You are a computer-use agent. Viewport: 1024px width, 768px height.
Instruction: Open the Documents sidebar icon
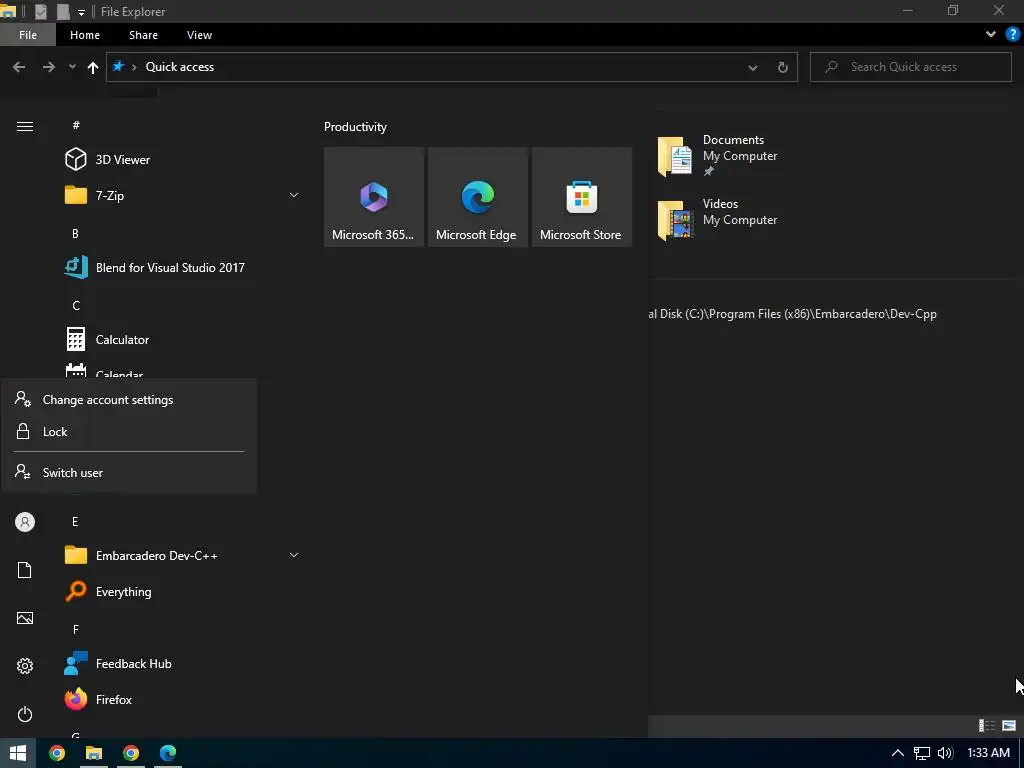pos(25,570)
